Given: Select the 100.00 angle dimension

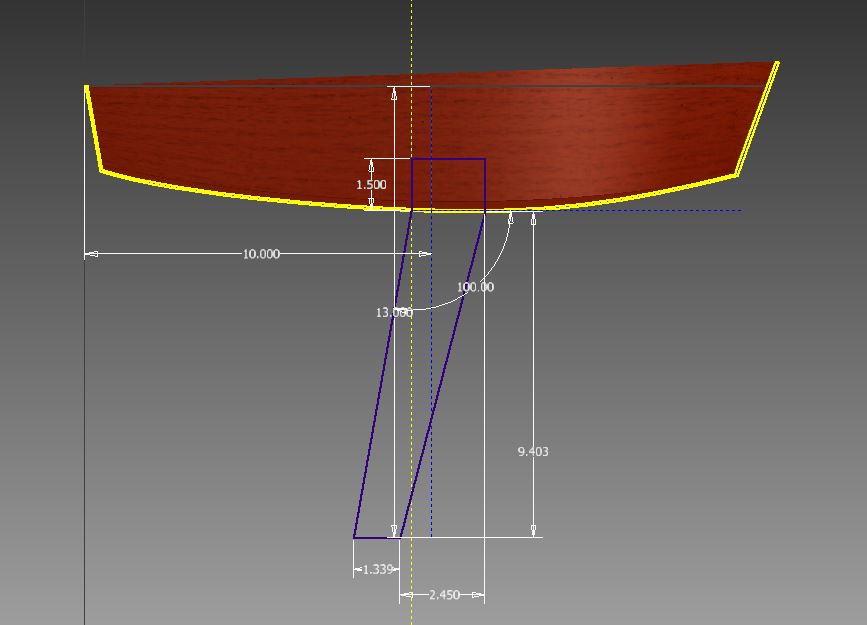Looking at the screenshot, I should point(476,287).
